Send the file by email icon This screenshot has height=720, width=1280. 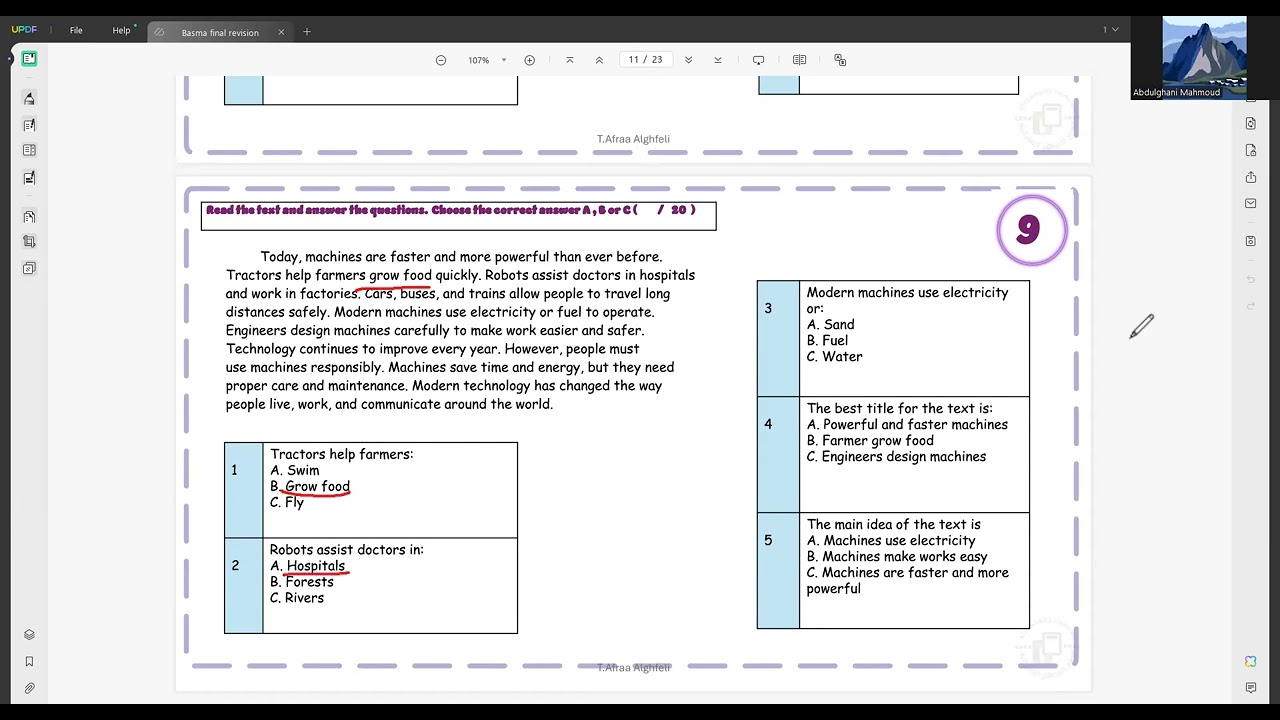coord(1250,204)
